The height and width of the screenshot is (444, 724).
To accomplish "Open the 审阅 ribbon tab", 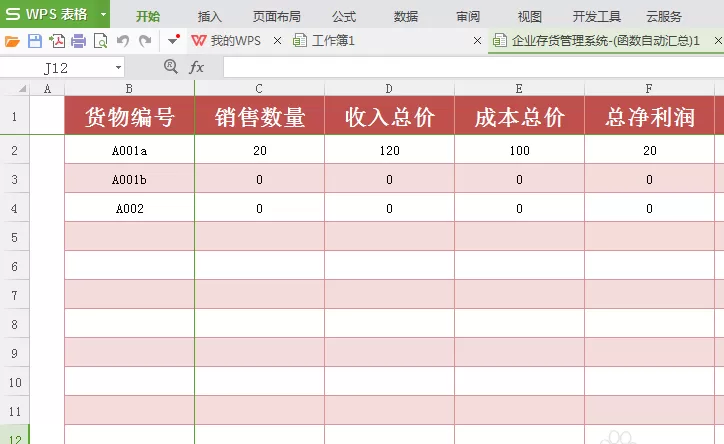I will pyautogui.click(x=468, y=17).
